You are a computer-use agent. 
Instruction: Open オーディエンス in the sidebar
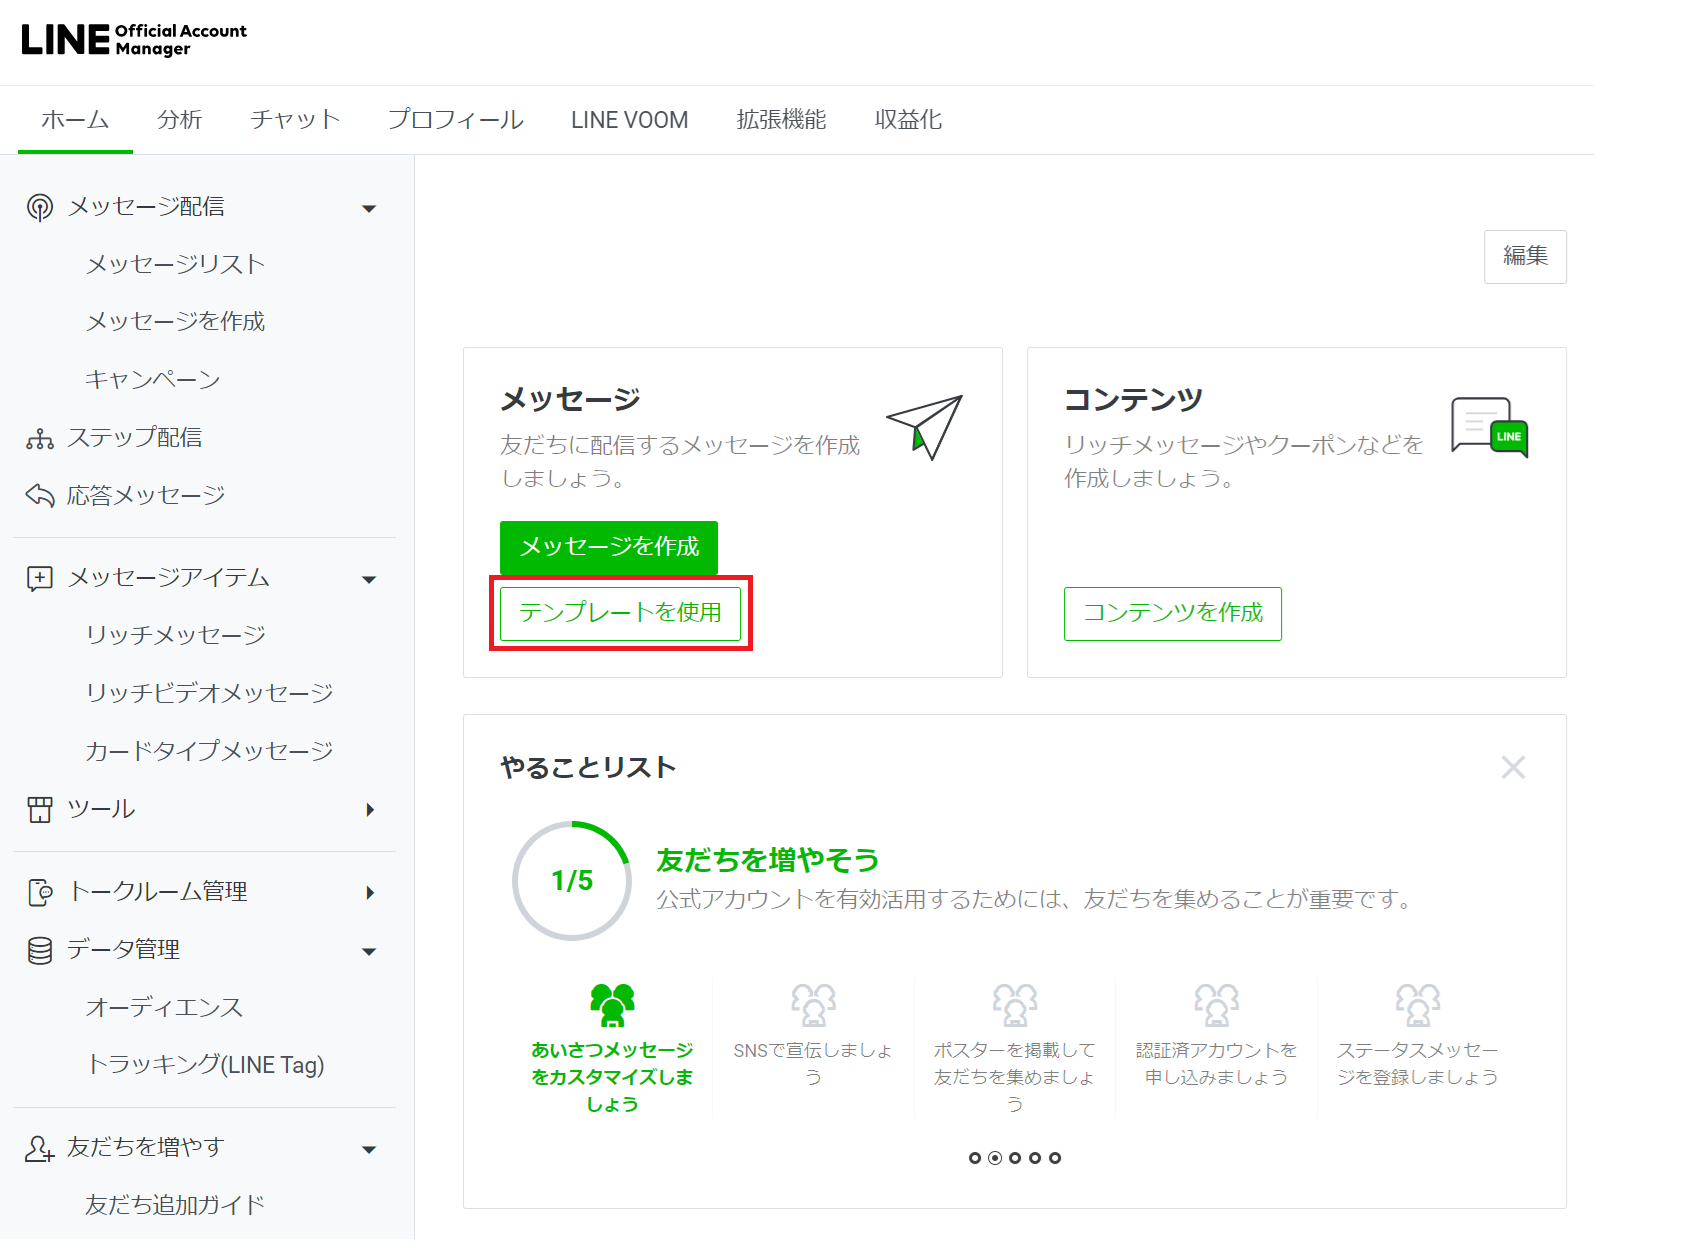click(x=165, y=1008)
